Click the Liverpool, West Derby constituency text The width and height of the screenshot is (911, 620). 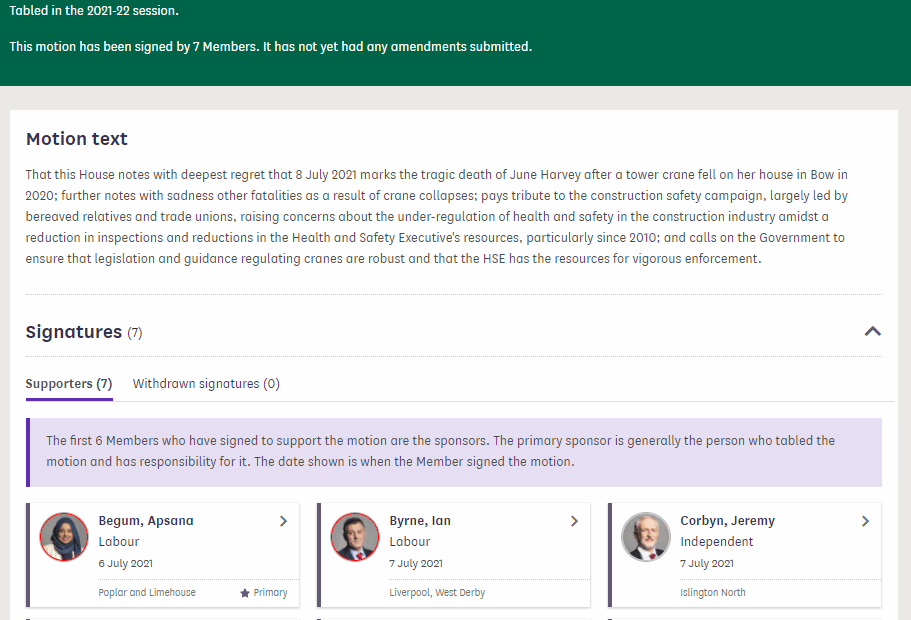tap(437, 593)
